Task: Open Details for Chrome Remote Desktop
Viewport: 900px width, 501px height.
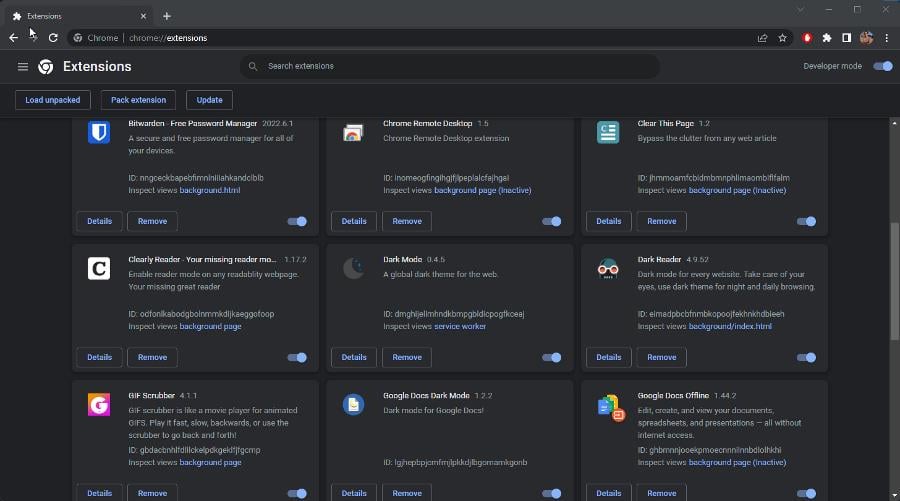Action: (x=354, y=222)
